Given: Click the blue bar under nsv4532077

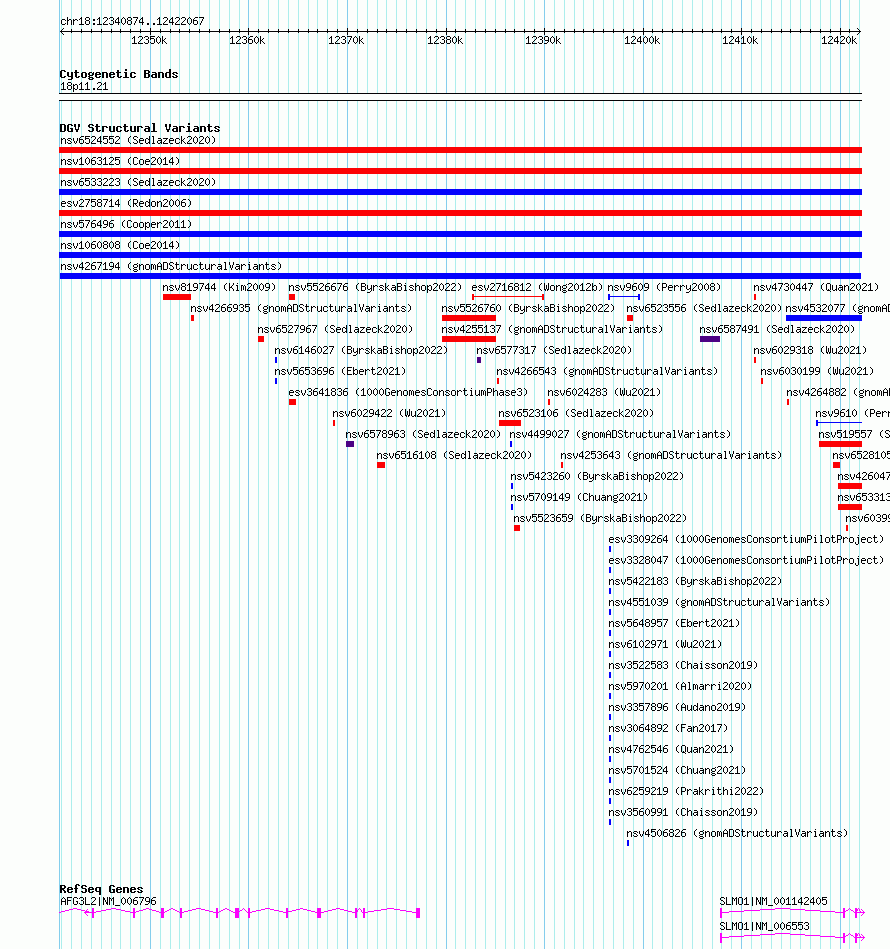Looking at the screenshot, I should pyautogui.click(x=824, y=318).
